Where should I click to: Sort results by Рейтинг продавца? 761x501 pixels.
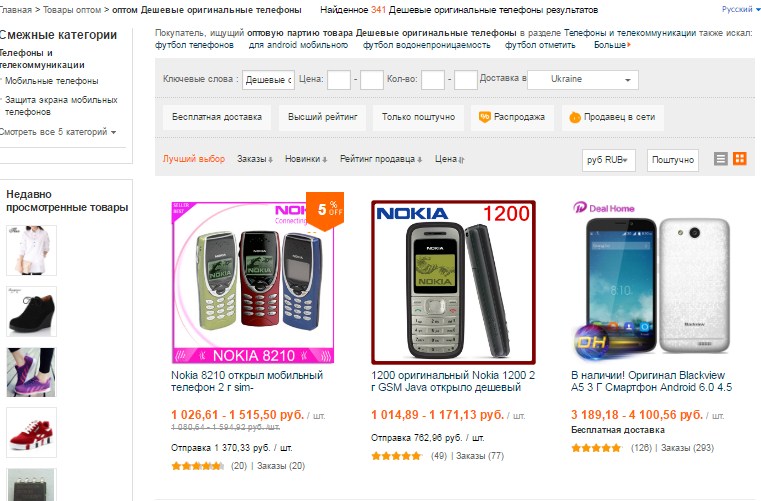point(380,159)
